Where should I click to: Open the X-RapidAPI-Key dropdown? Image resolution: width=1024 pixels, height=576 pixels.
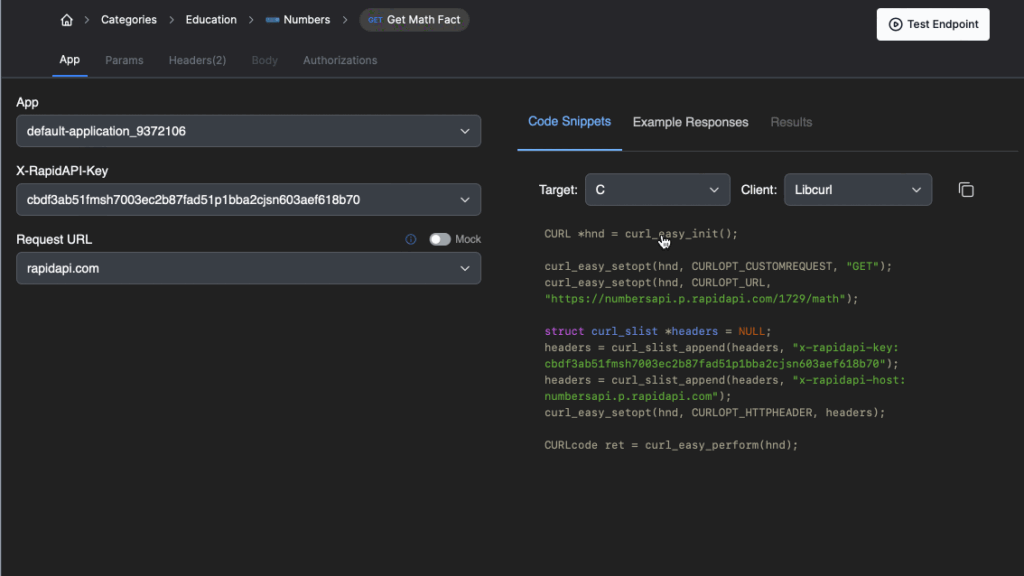tap(246, 199)
